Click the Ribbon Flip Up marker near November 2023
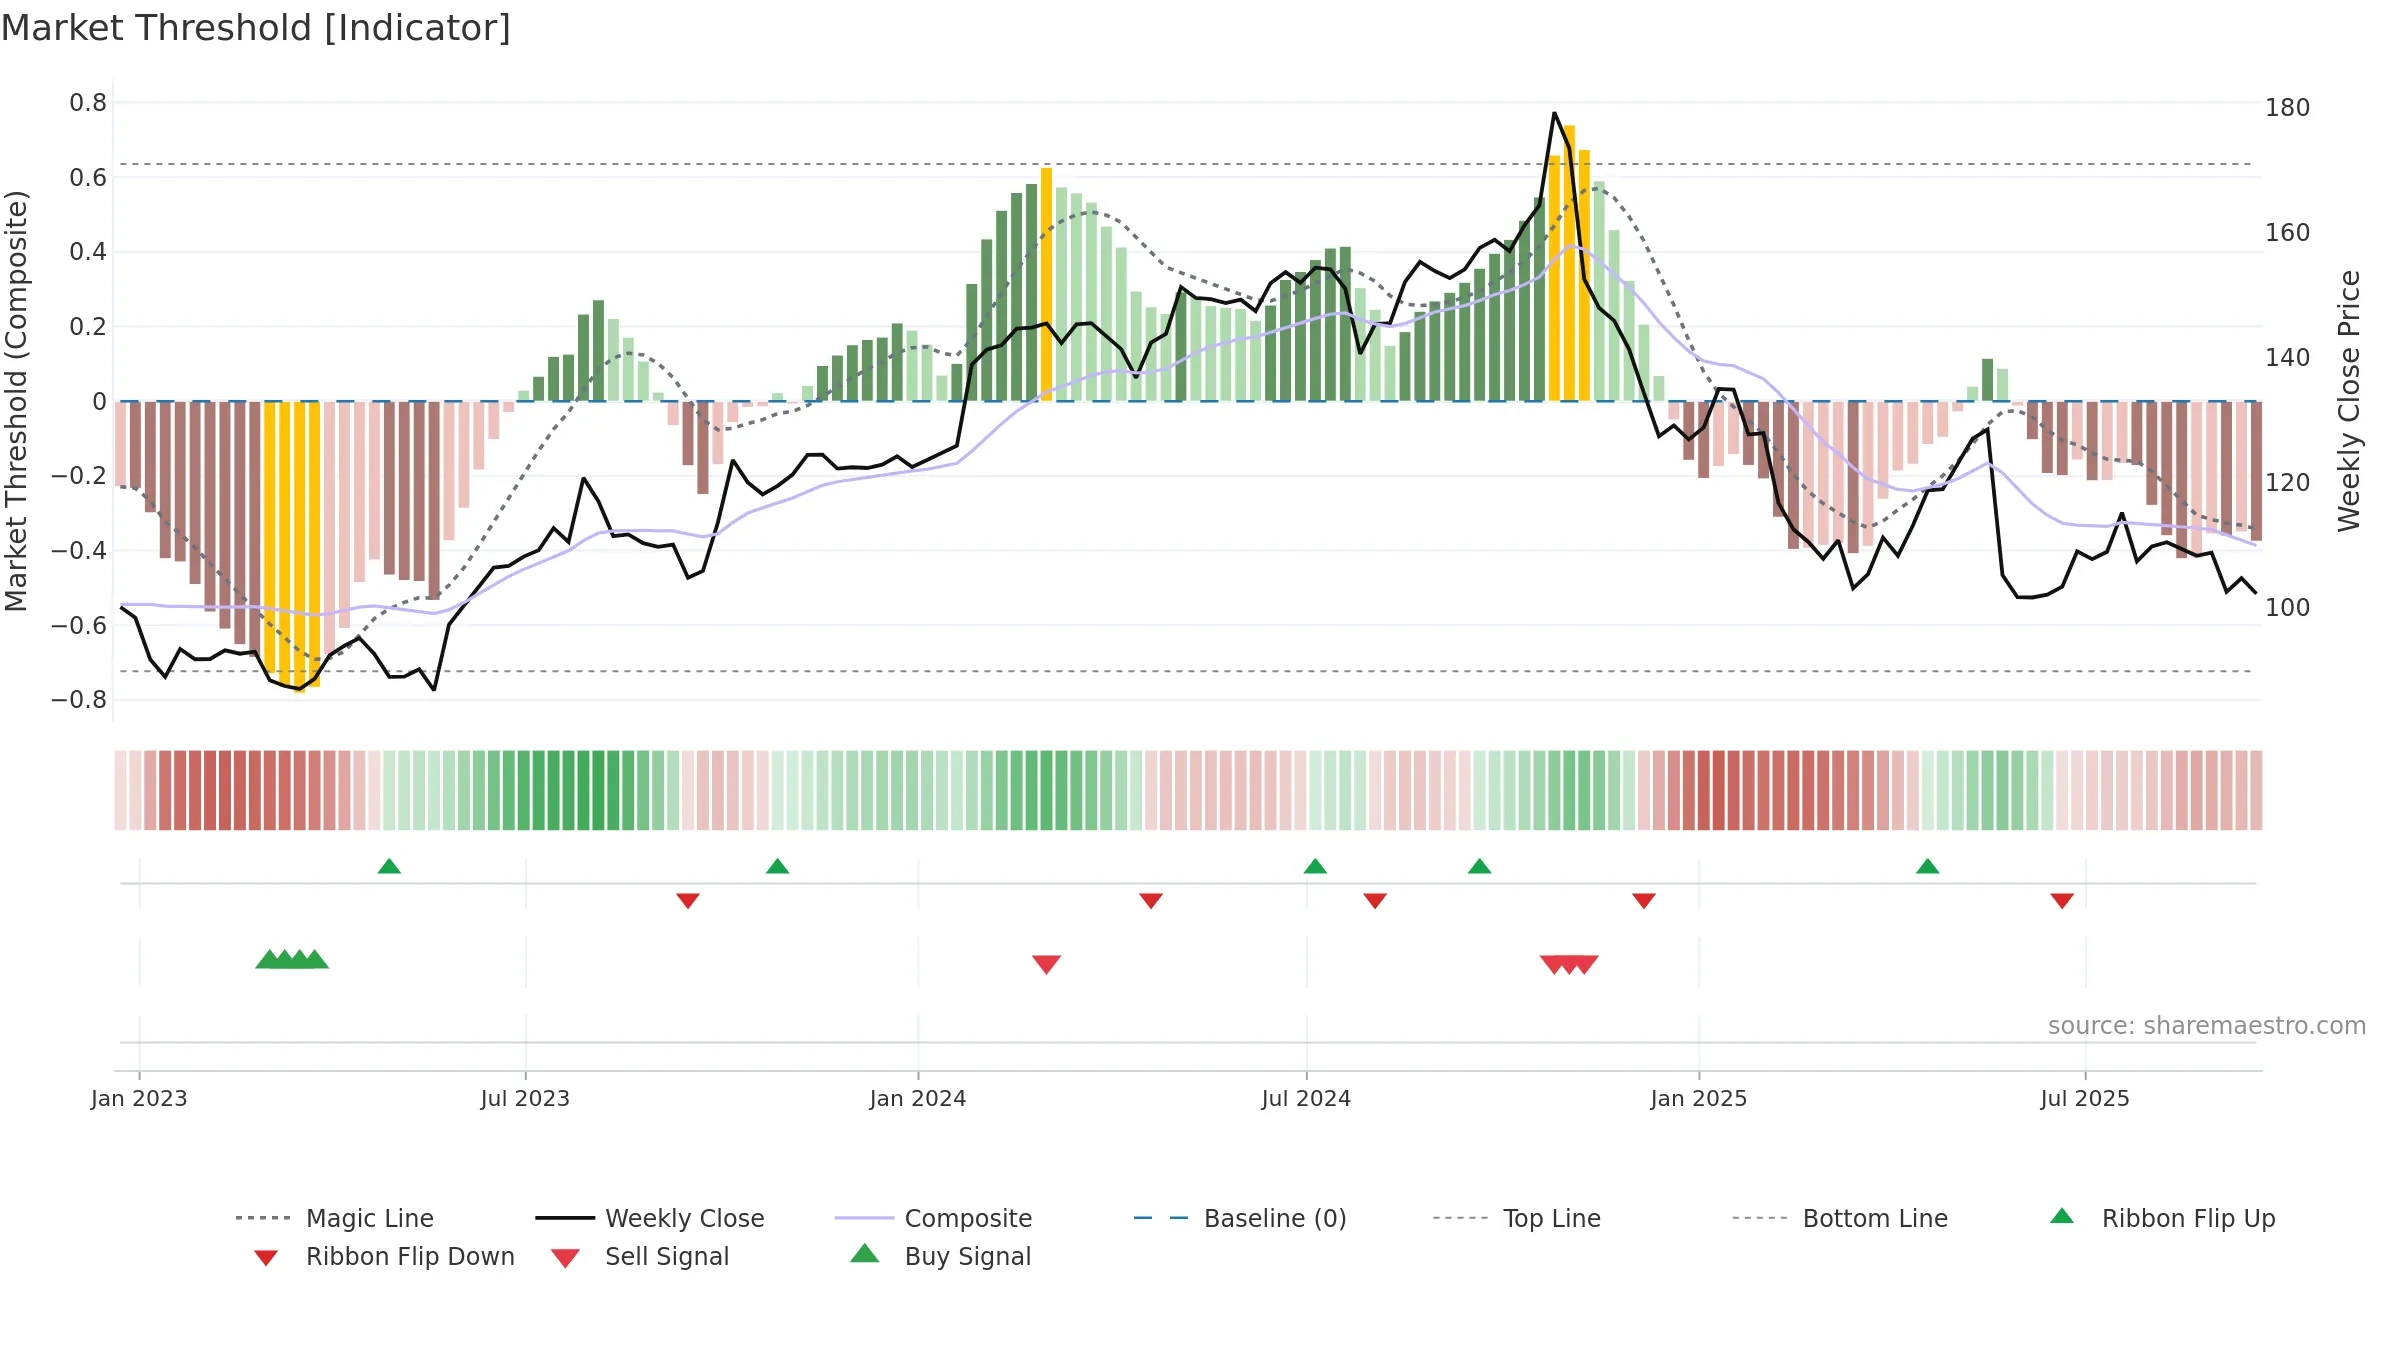The width and height of the screenshot is (2400, 1350). [x=777, y=866]
